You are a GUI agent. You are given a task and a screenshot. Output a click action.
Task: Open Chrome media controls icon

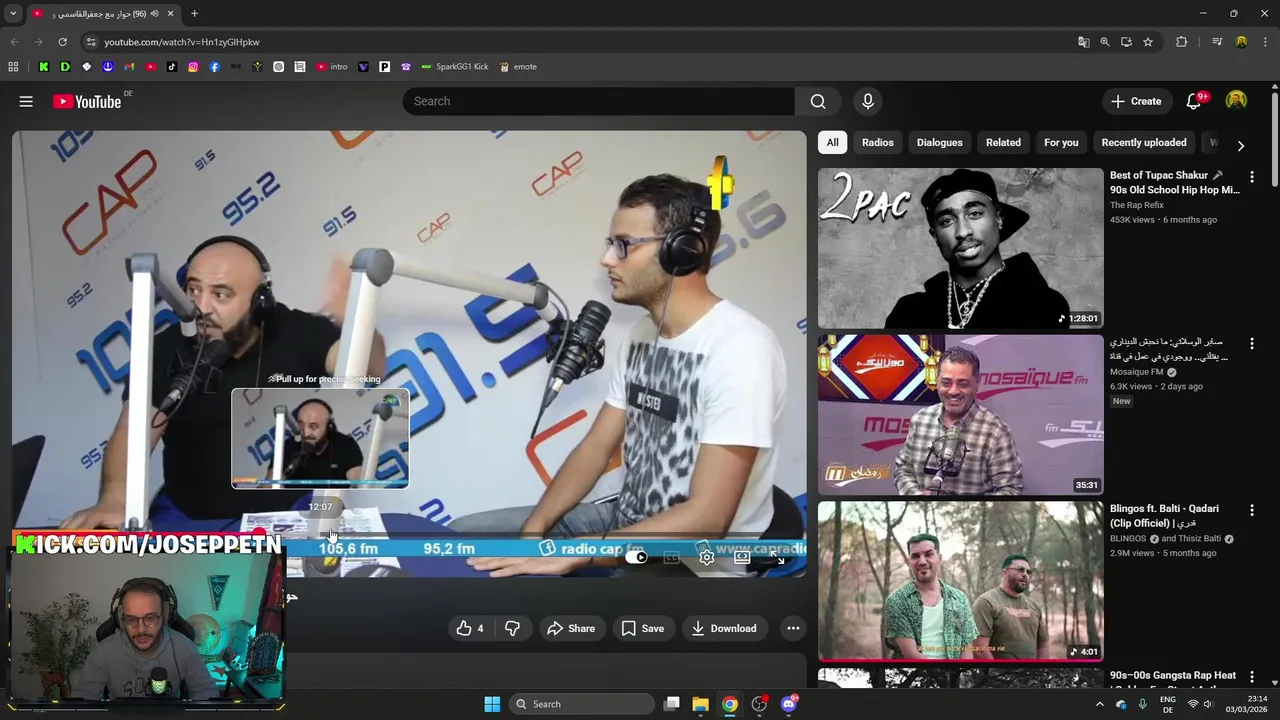pyautogui.click(x=1216, y=42)
